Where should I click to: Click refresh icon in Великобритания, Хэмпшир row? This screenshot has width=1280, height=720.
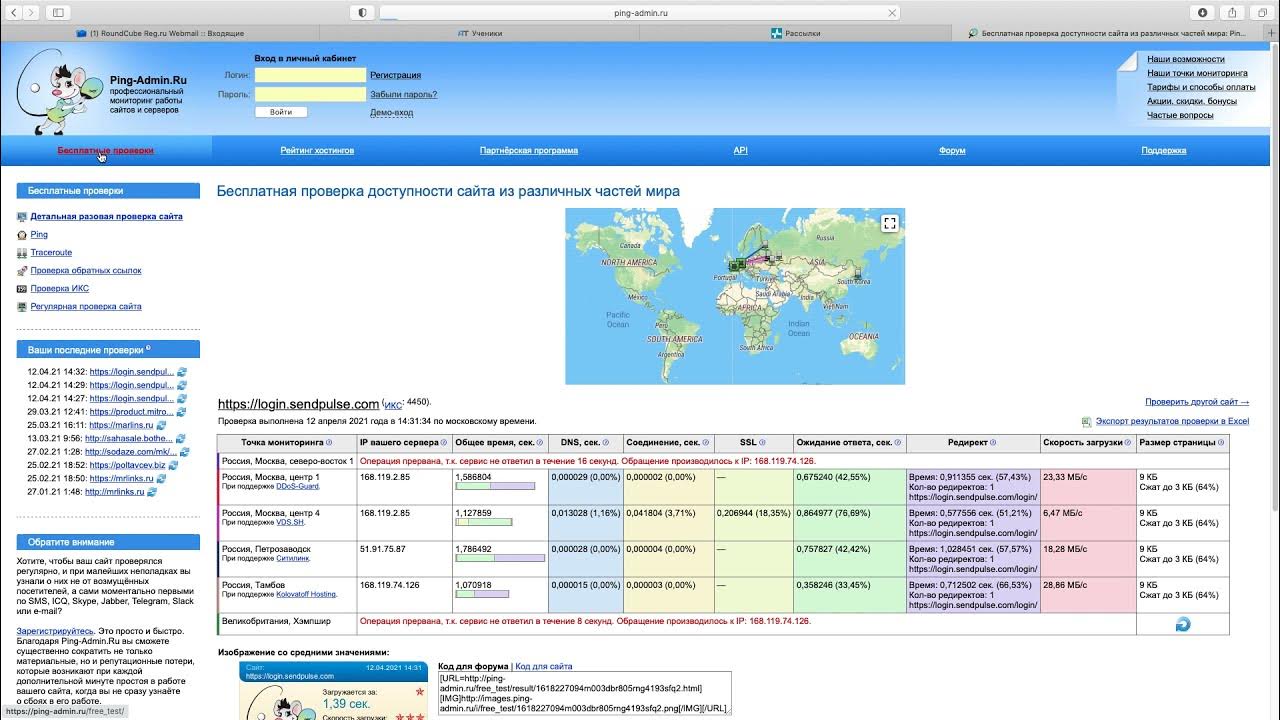[x=1182, y=624]
